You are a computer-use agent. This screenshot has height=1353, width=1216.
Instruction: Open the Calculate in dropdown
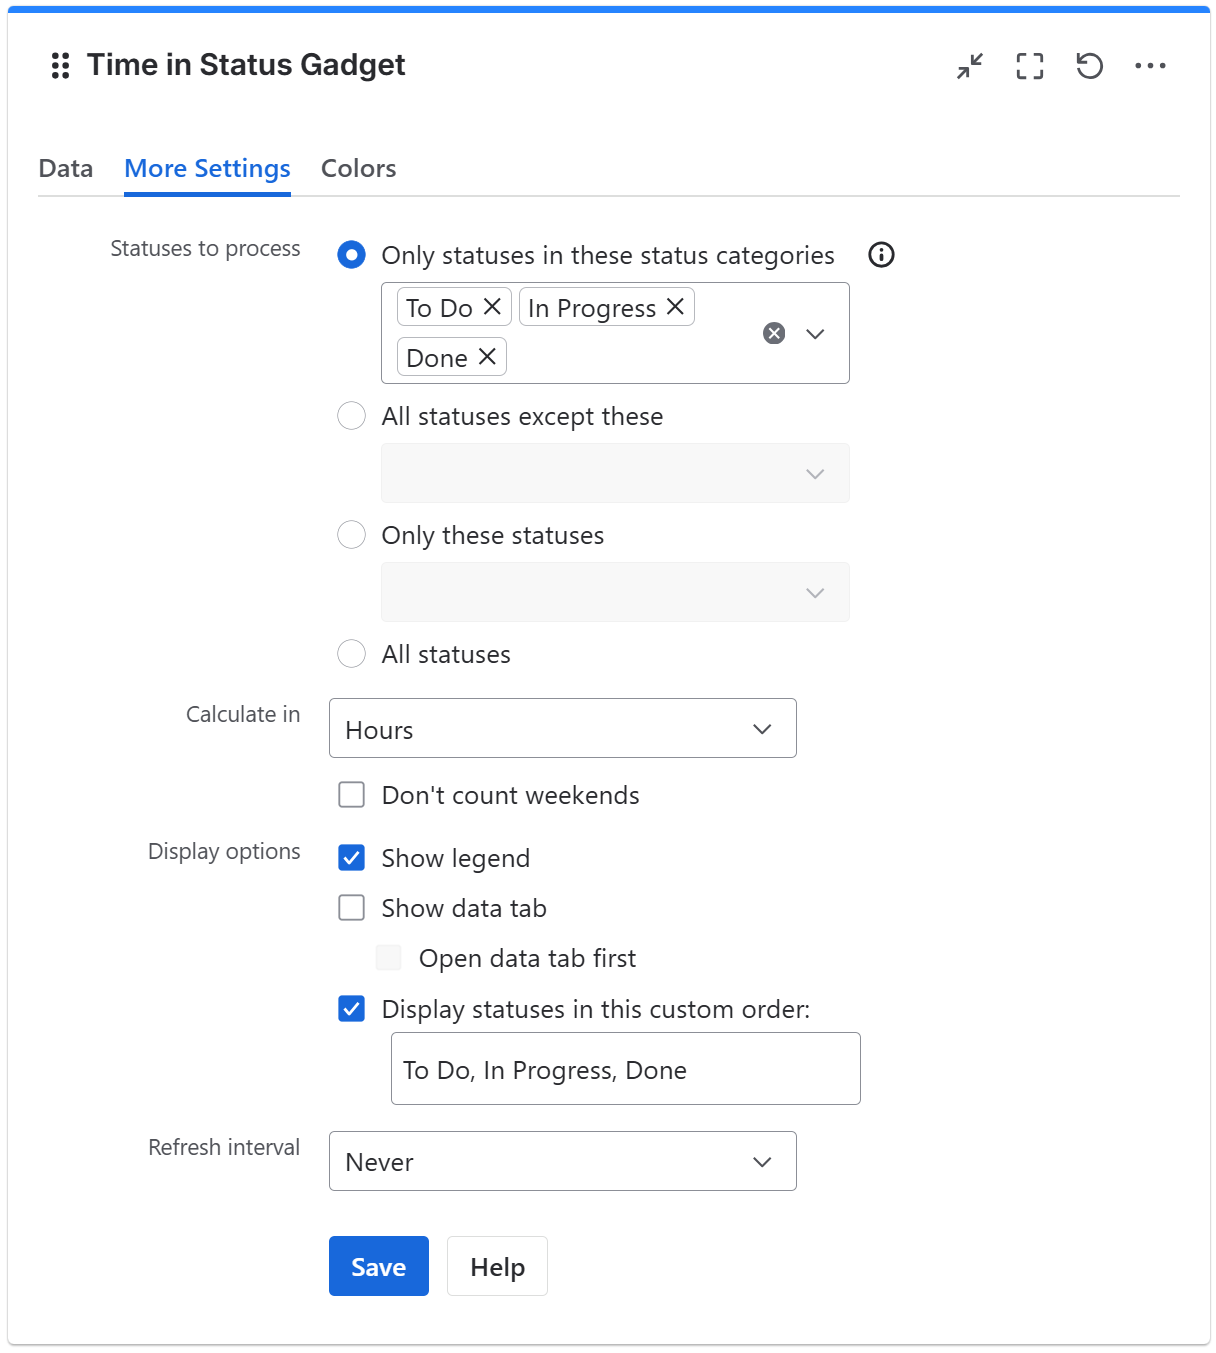pyautogui.click(x=562, y=728)
